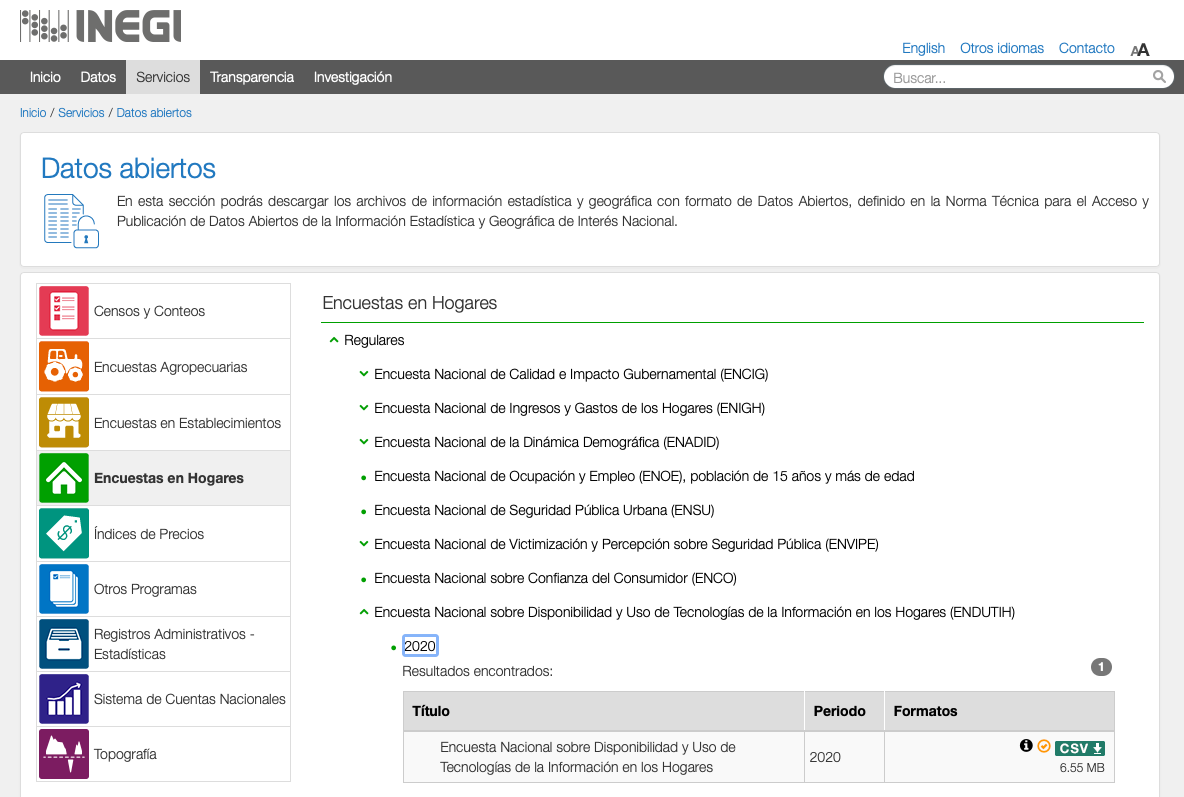The image size is (1184, 797).
Task: Collapse the Regulares section
Action: 334,341
